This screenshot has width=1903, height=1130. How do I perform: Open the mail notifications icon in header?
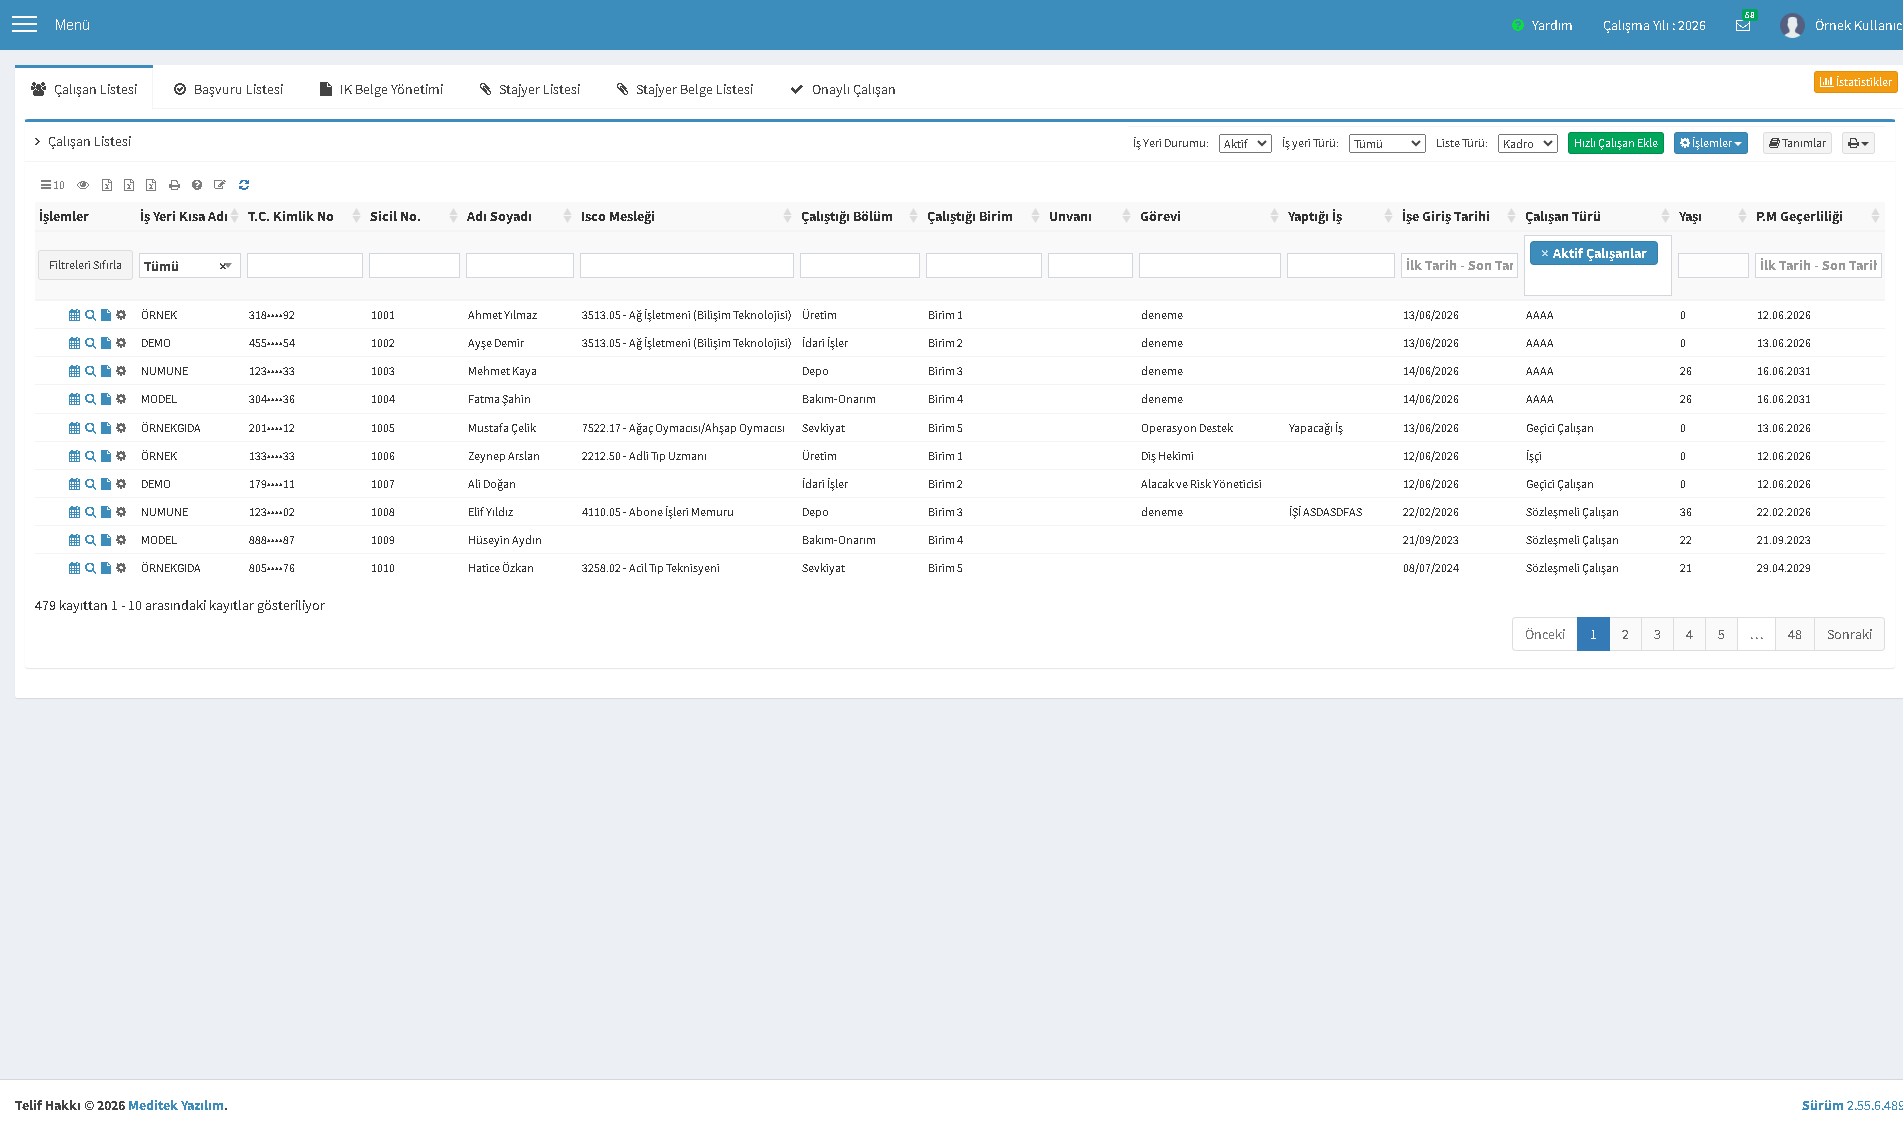tap(1743, 25)
